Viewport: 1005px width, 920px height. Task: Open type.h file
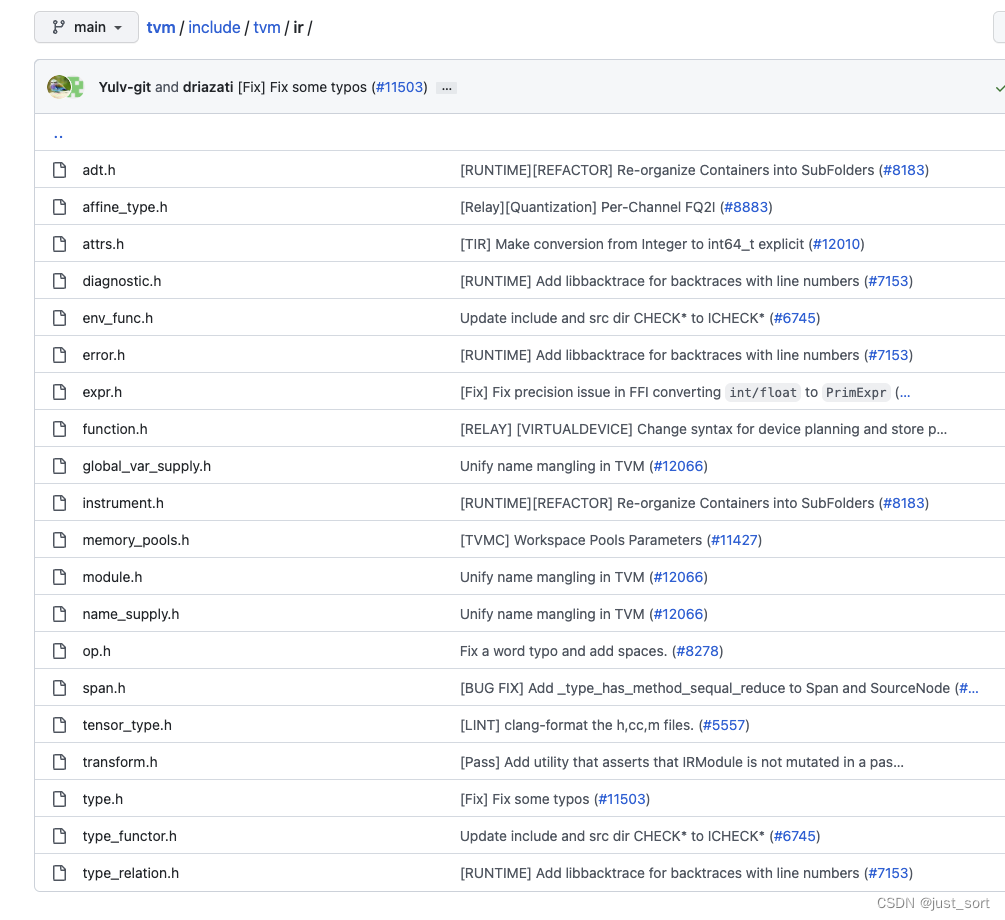[x=103, y=799]
